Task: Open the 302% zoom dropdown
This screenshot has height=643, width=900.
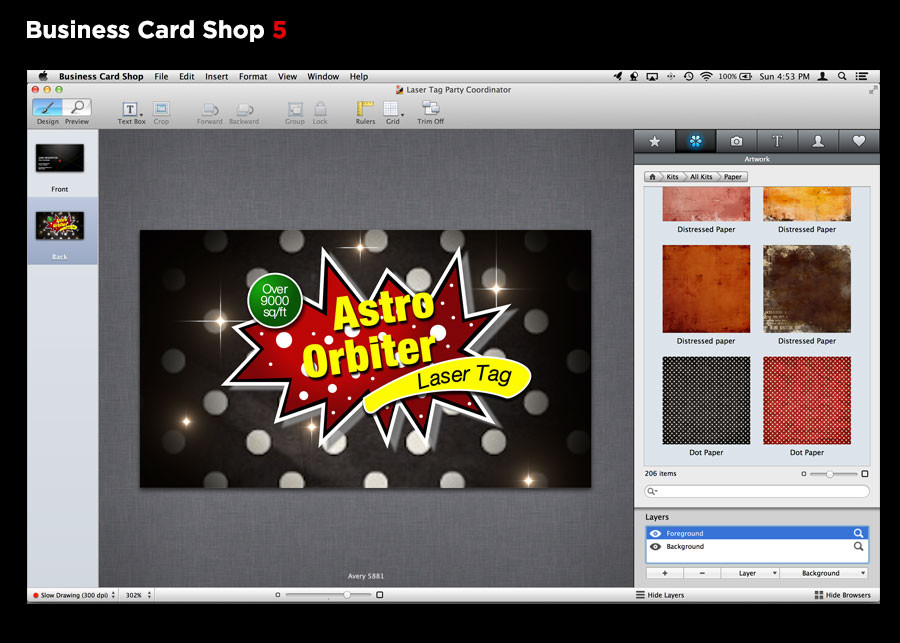Action: (x=138, y=595)
